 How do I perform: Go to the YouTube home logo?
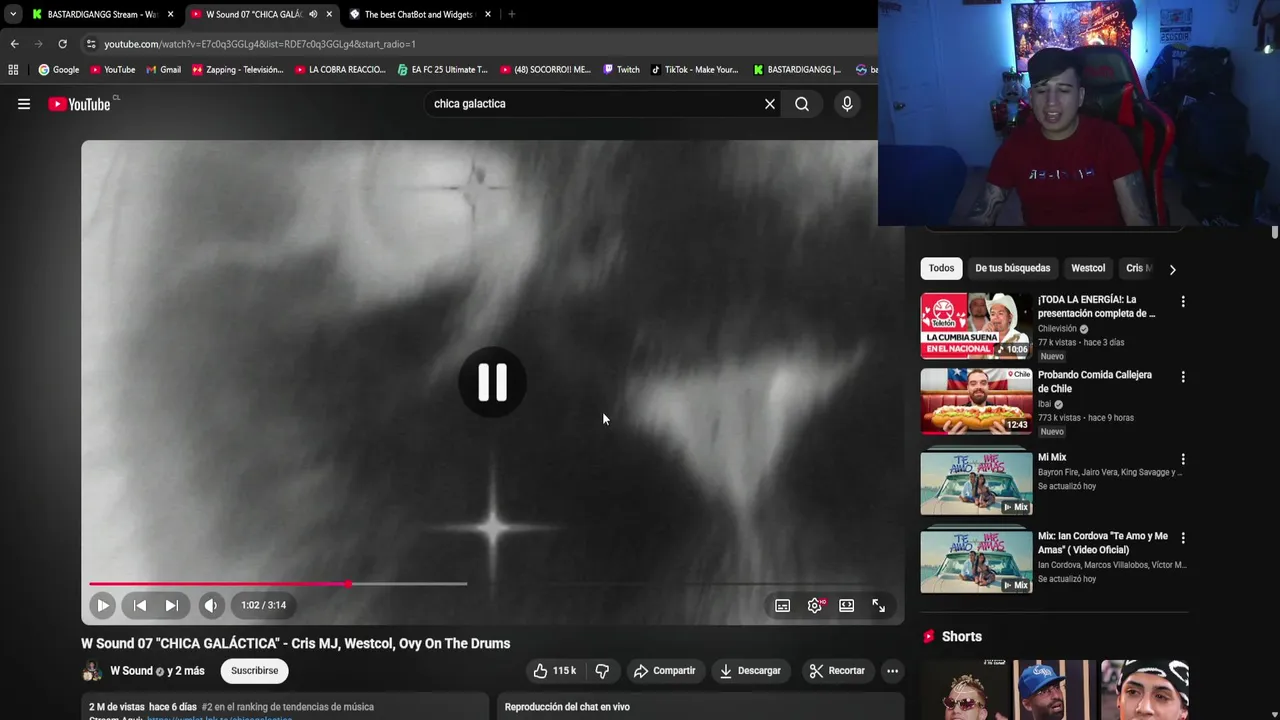[80, 104]
